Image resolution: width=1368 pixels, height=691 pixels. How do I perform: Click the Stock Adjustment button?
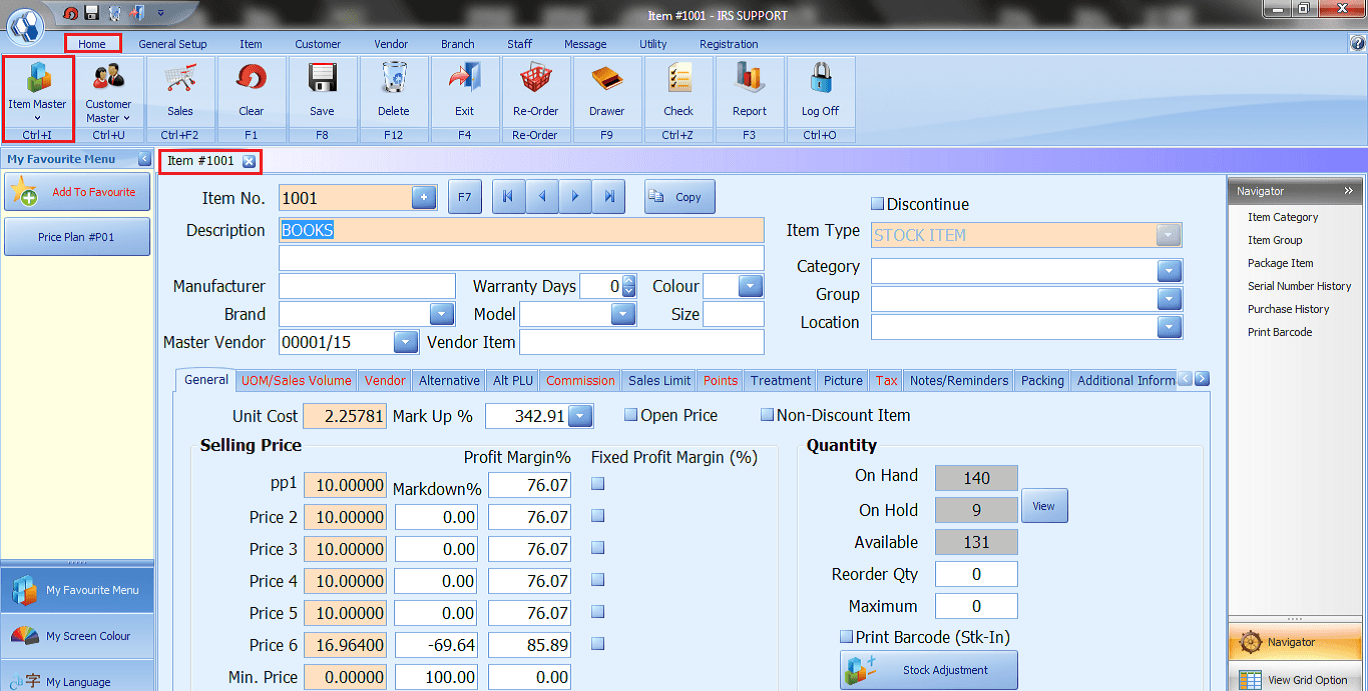(x=929, y=670)
